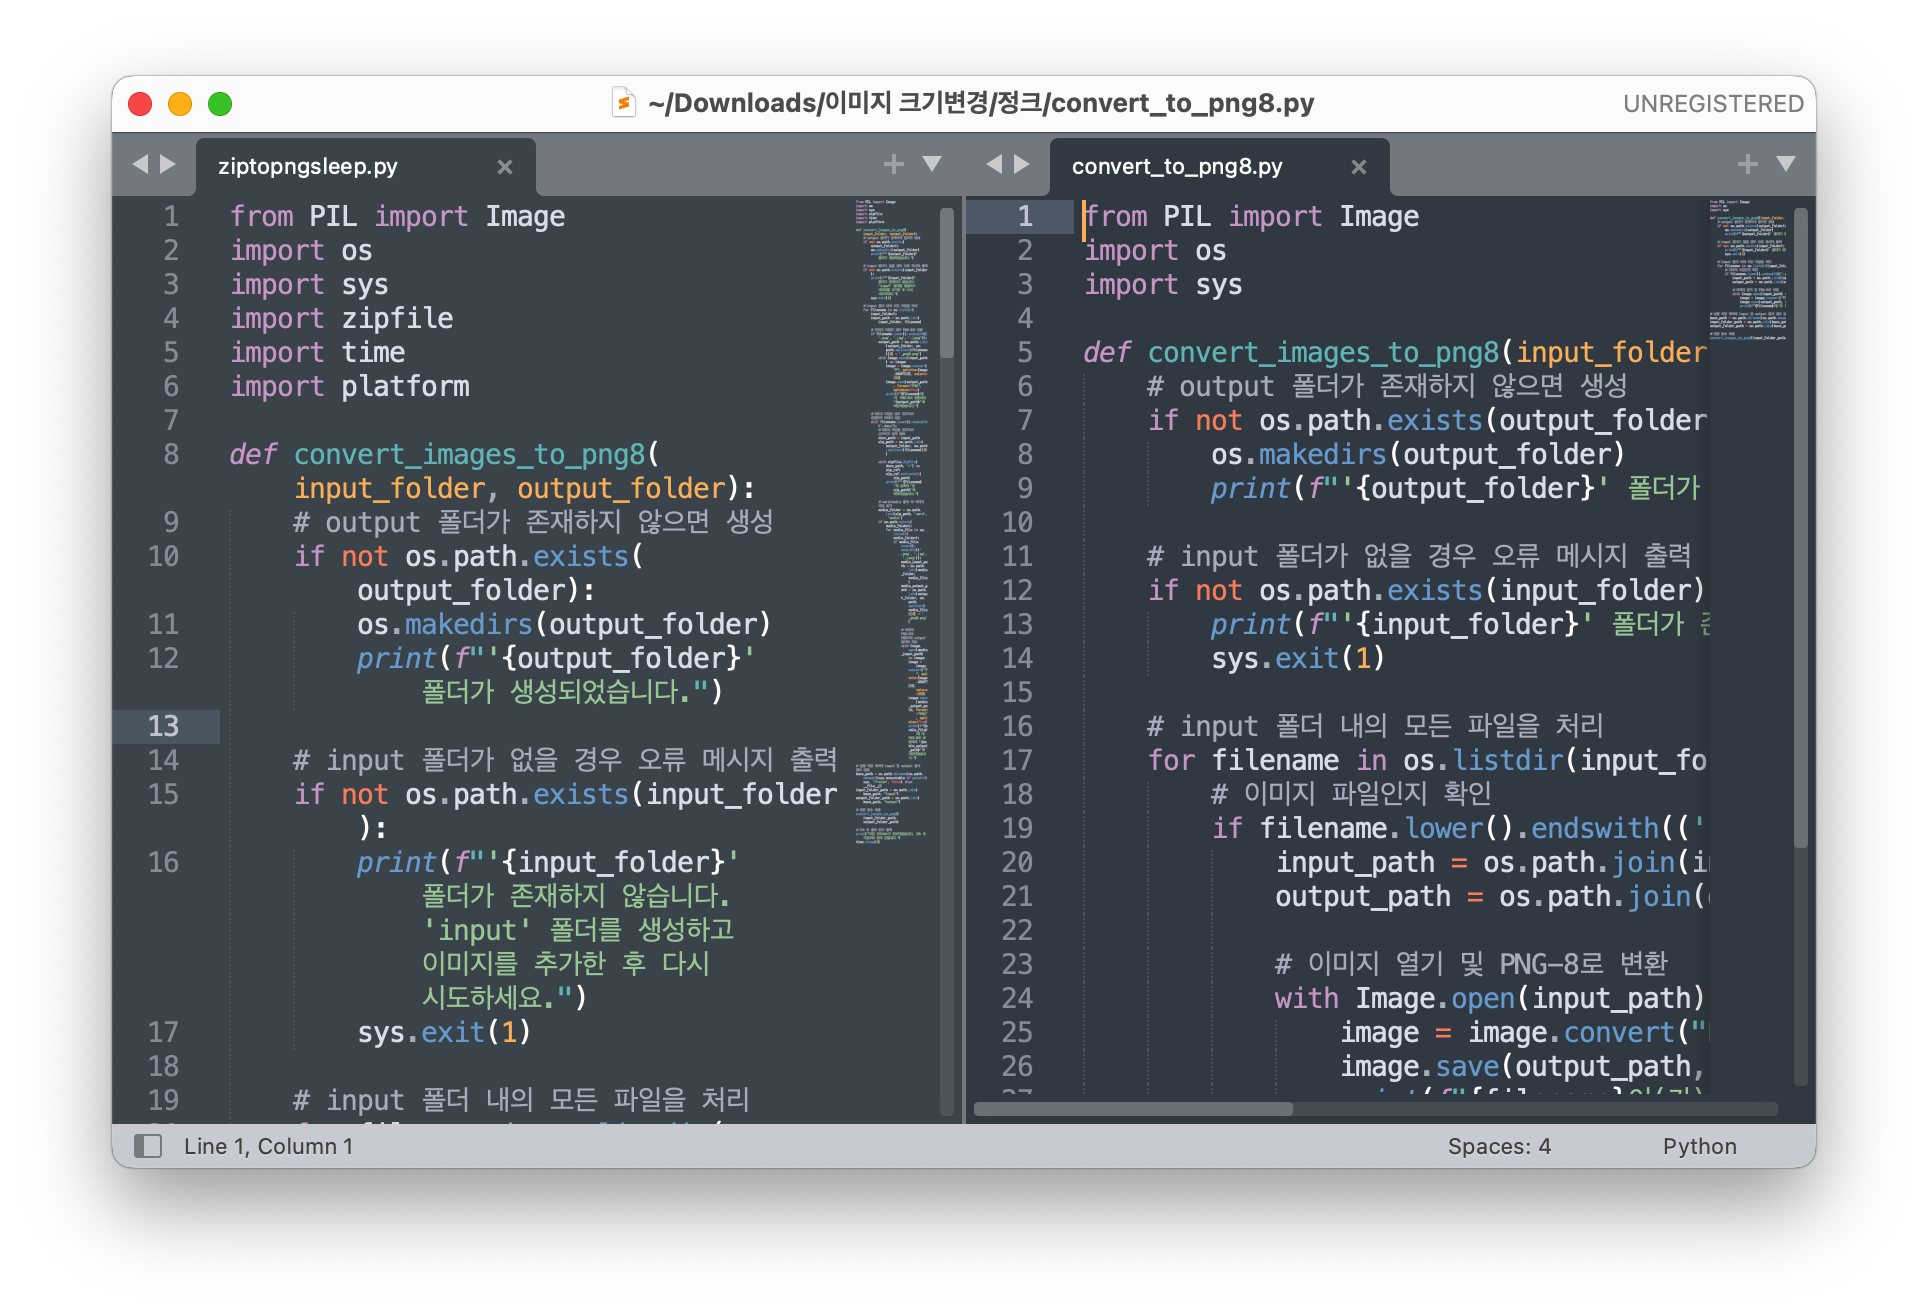This screenshot has width=1928, height=1316.
Task: Add new tab in right pane
Action: (1747, 164)
